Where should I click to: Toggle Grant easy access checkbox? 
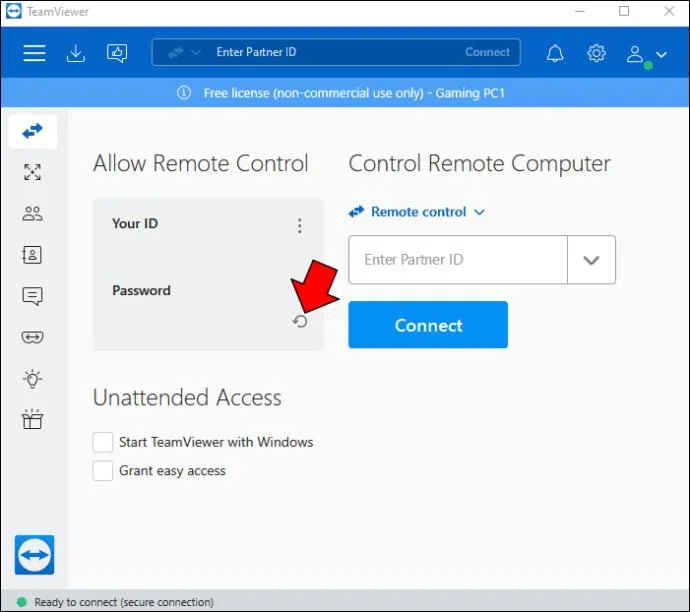[103, 471]
